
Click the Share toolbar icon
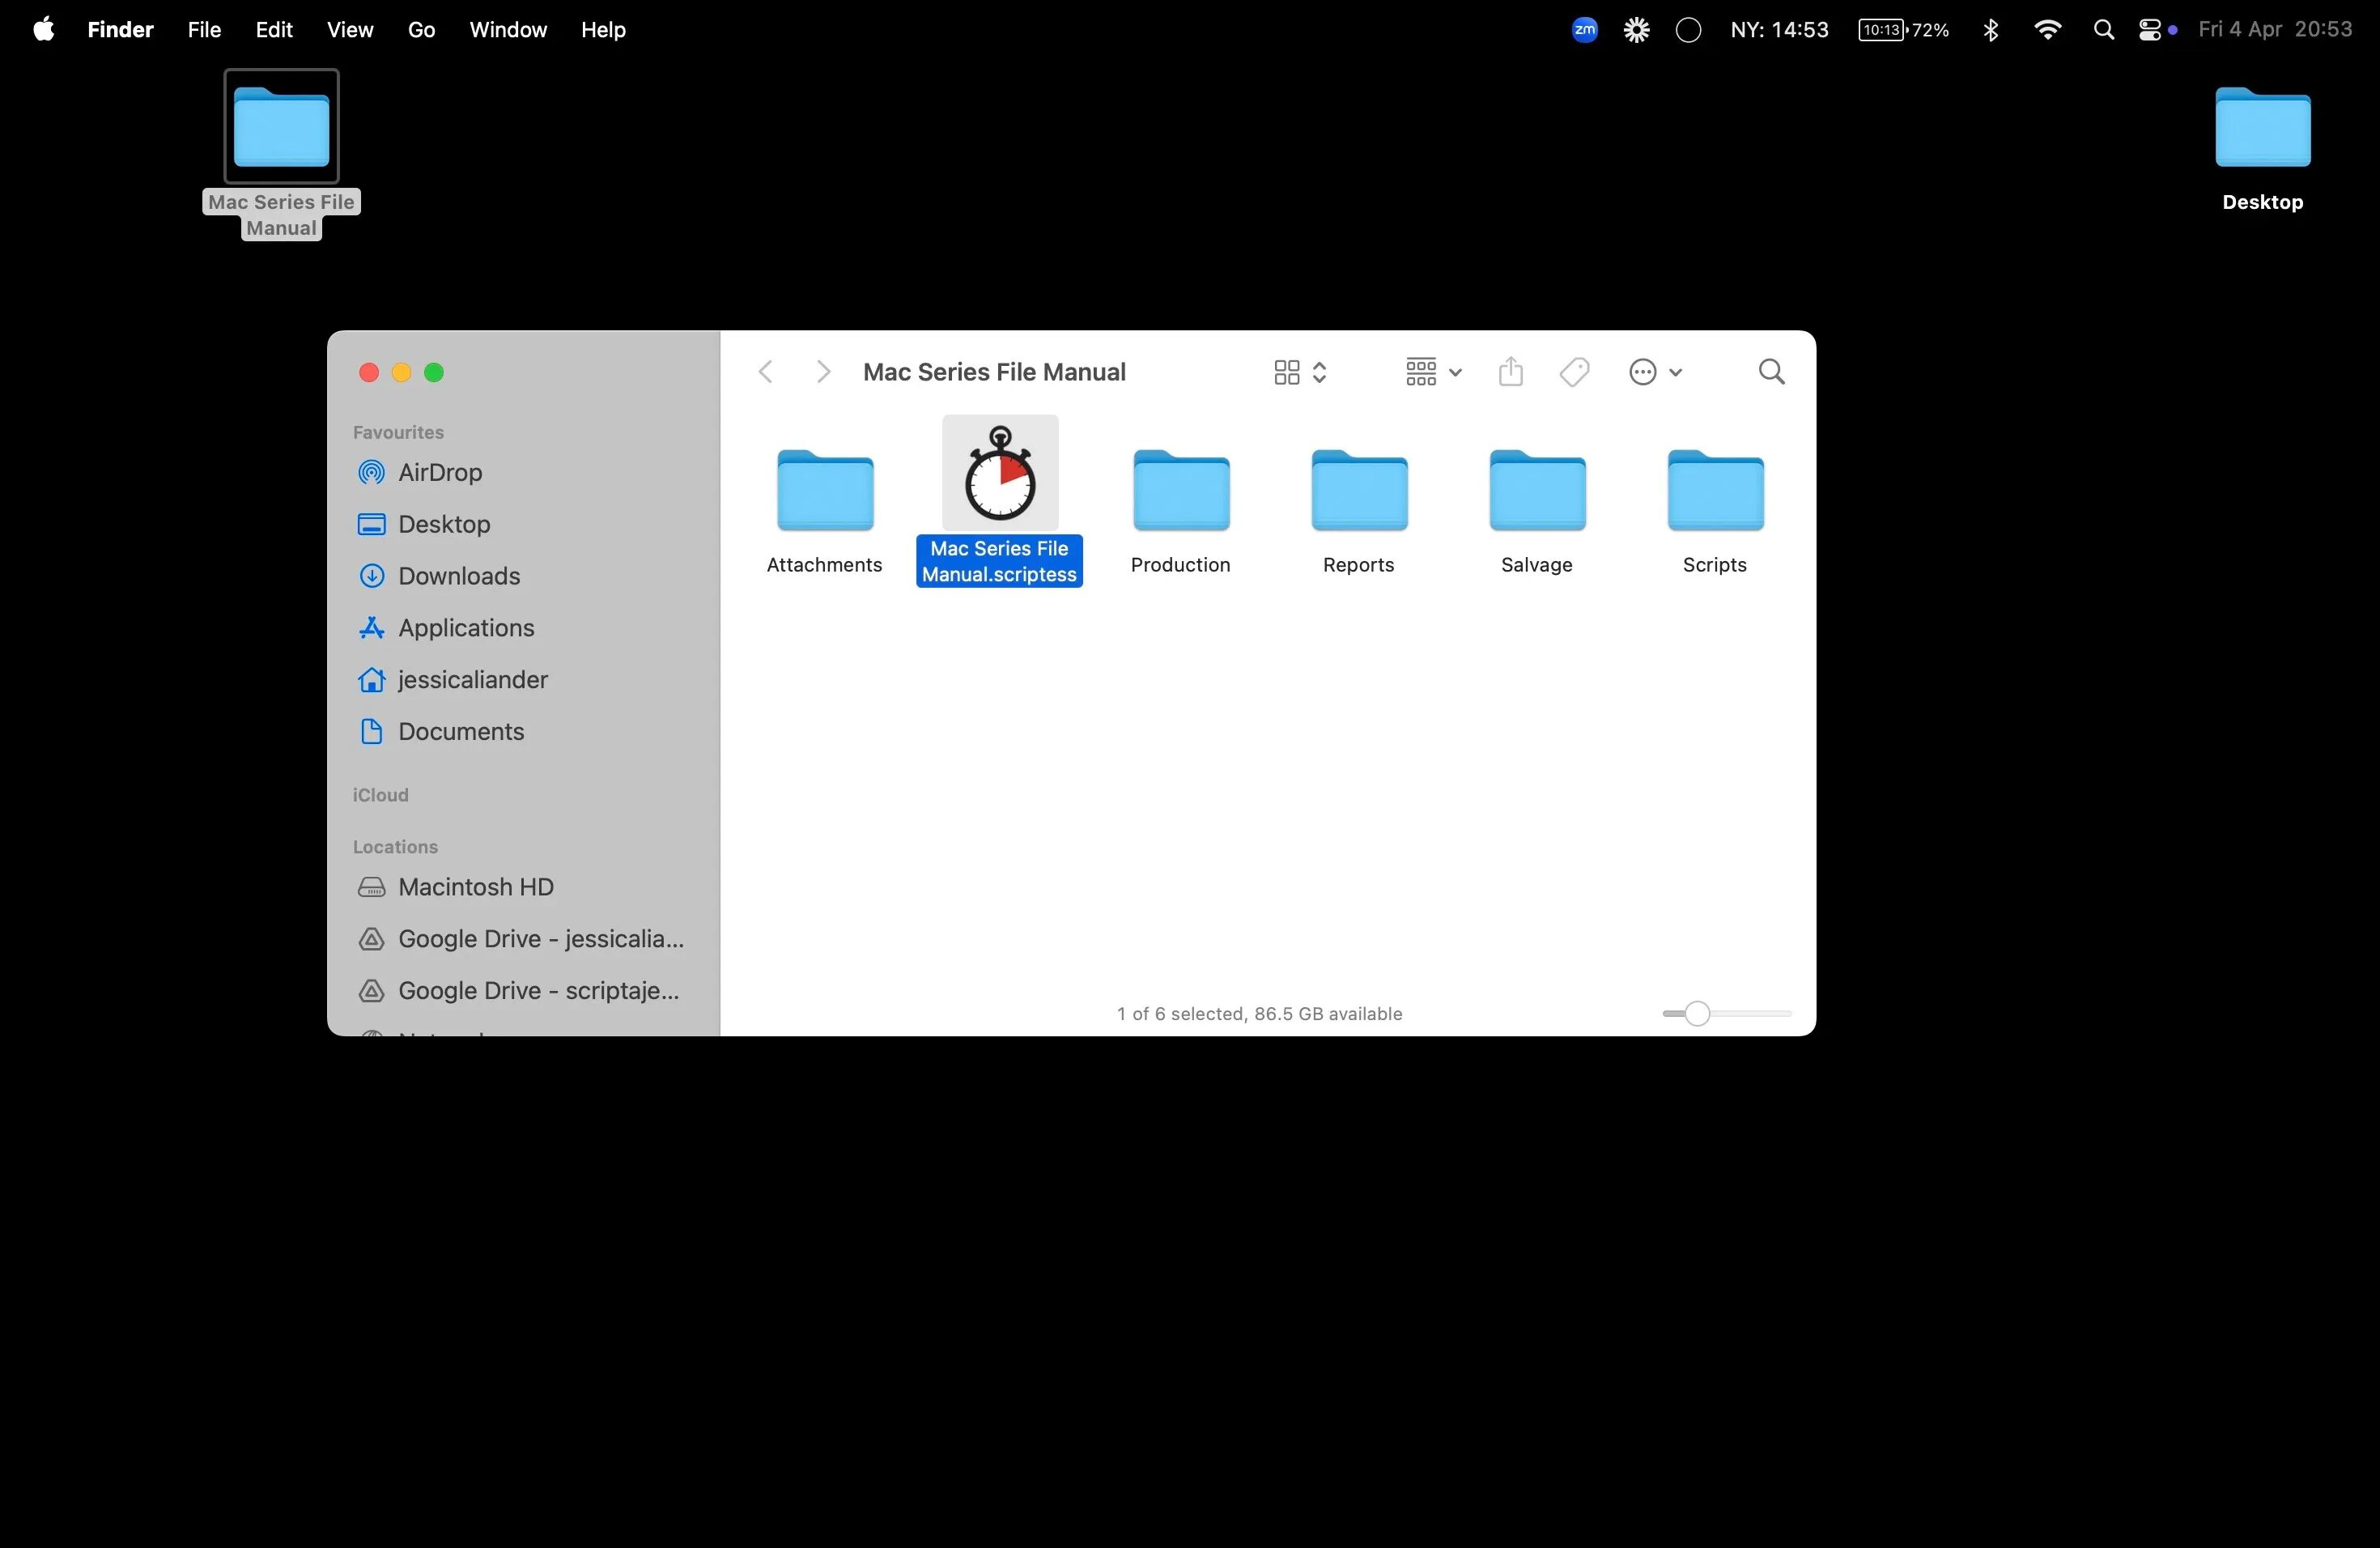(x=1510, y=372)
